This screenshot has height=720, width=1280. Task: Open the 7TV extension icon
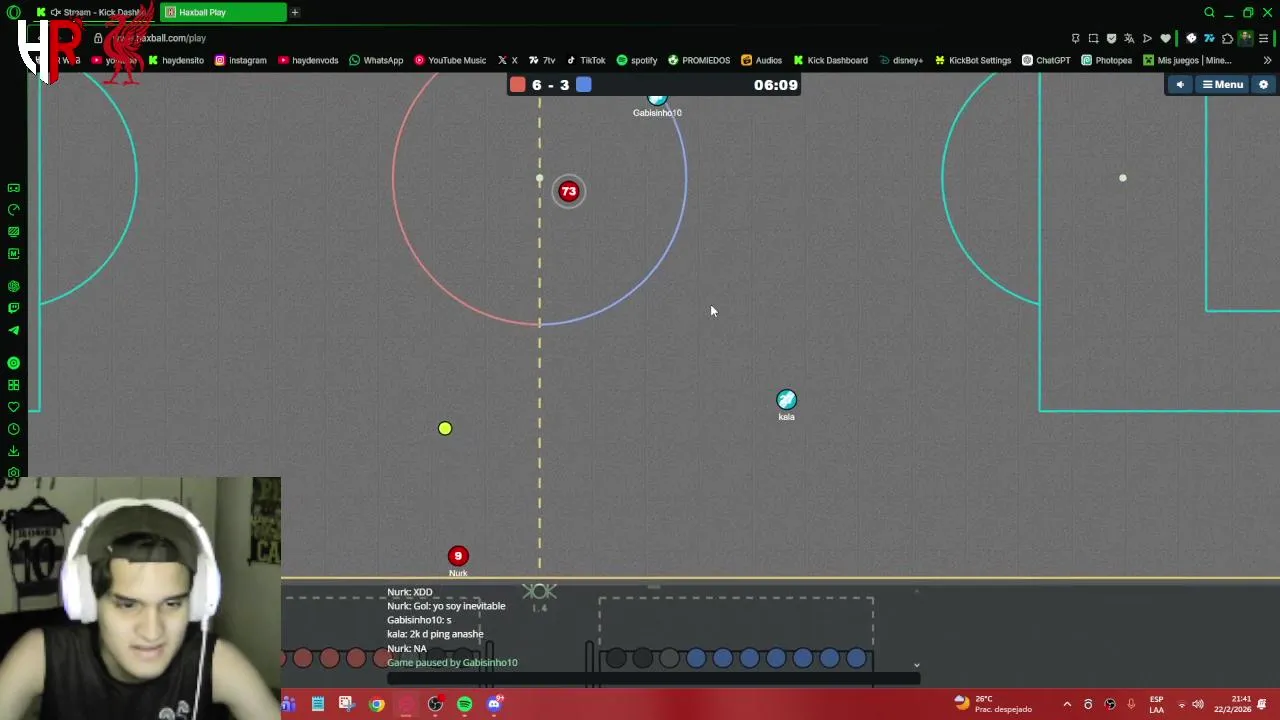point(1209,38)
